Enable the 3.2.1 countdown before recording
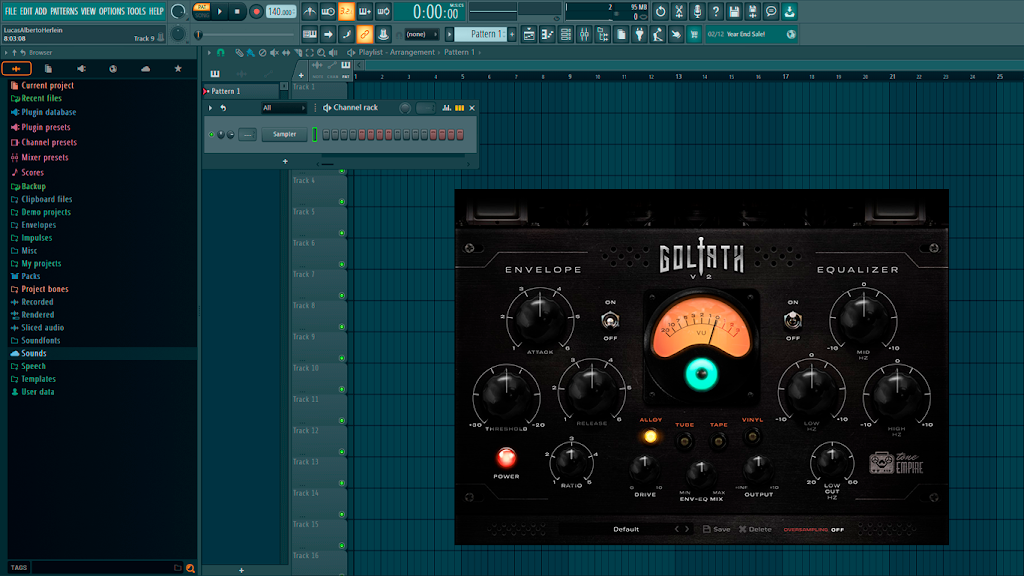Image resolution: width=1024 pixels, height=576 pixels. click(x=346, y=11)
